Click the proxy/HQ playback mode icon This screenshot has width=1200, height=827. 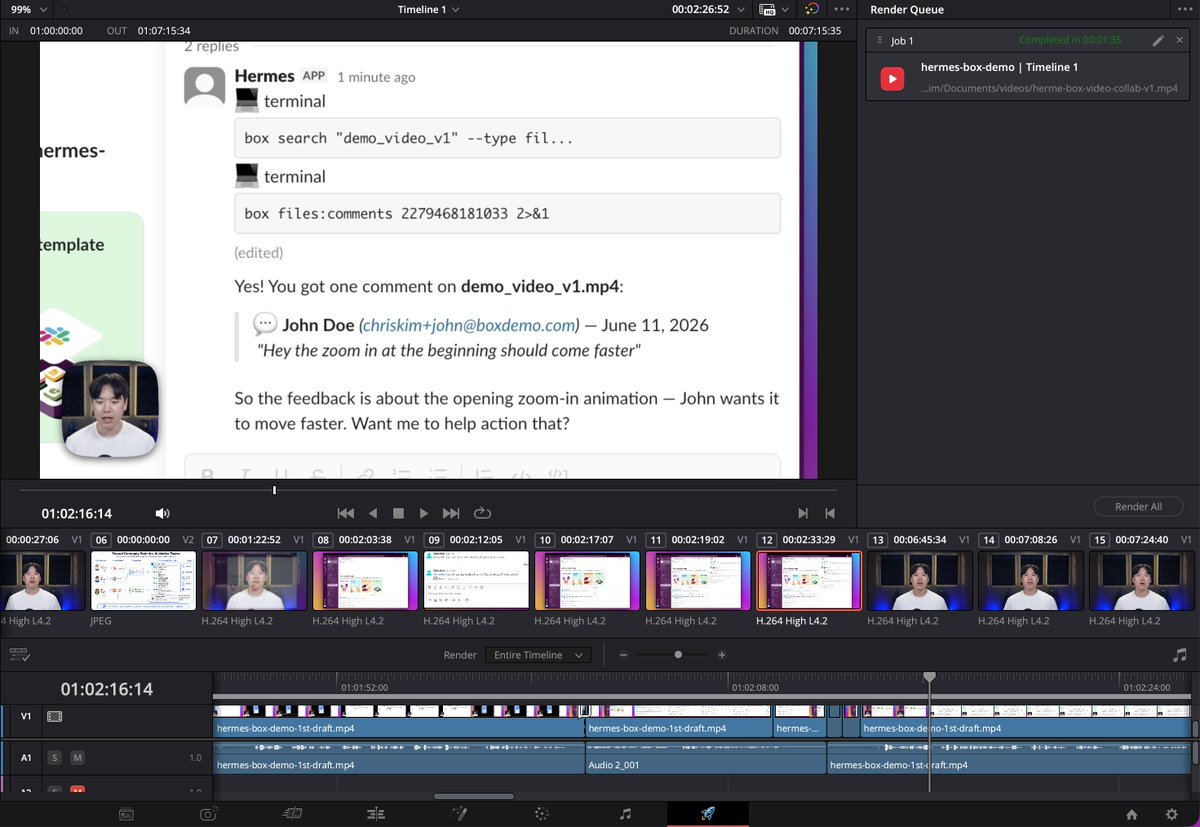coord(767,9)
